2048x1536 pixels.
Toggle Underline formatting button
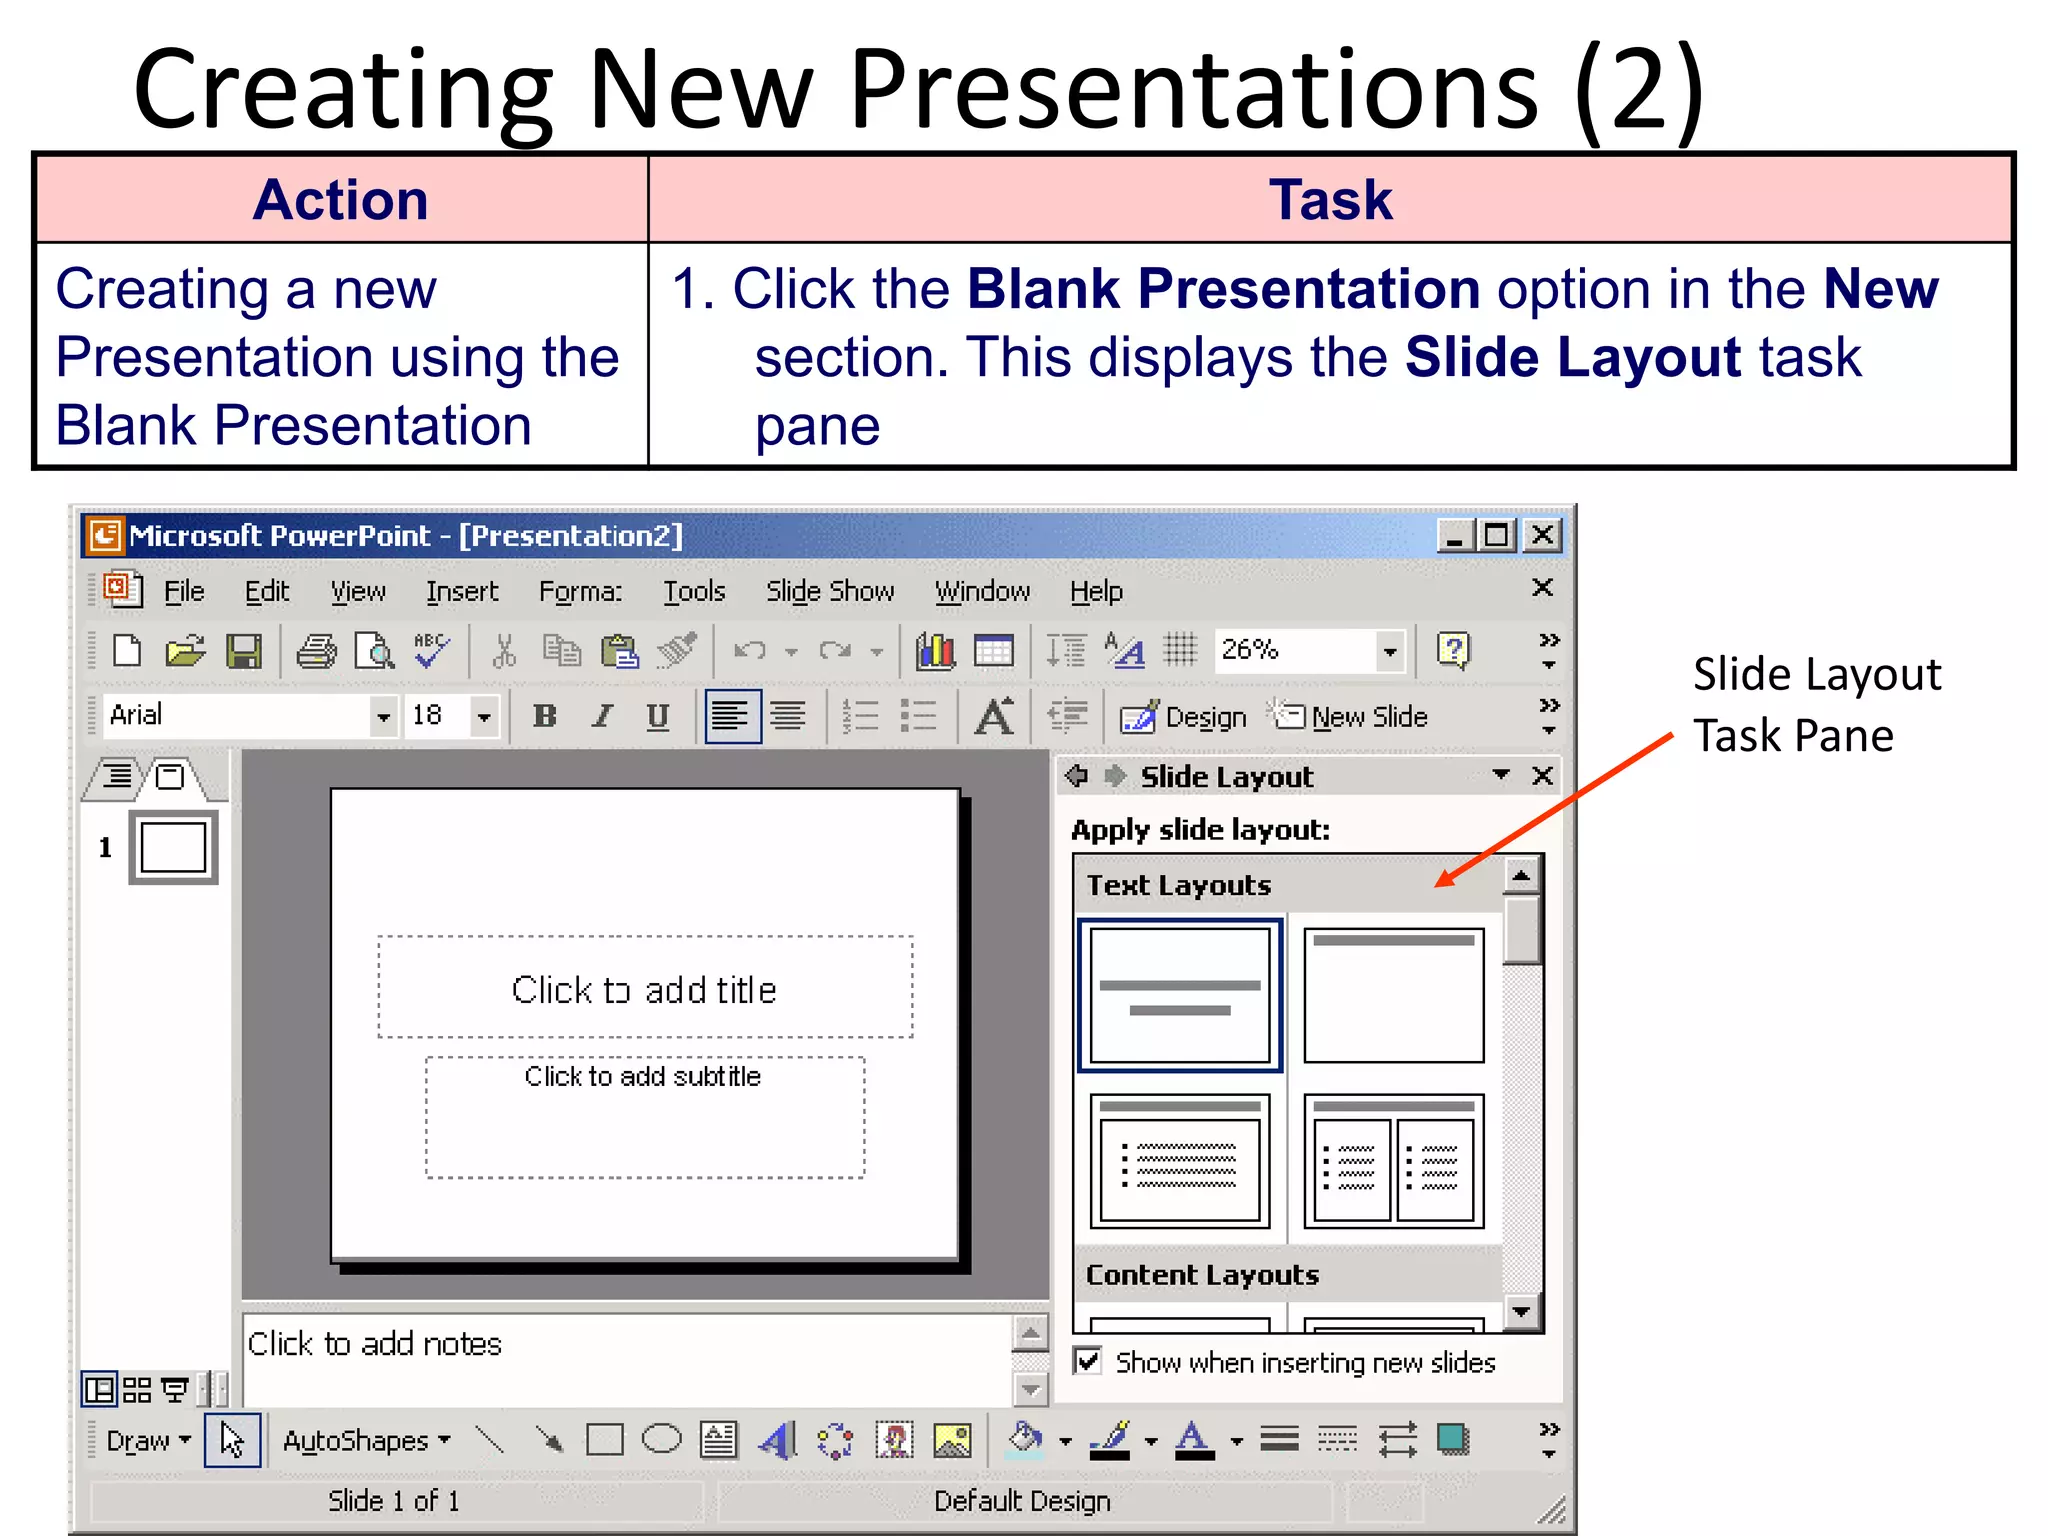point(657,716)
